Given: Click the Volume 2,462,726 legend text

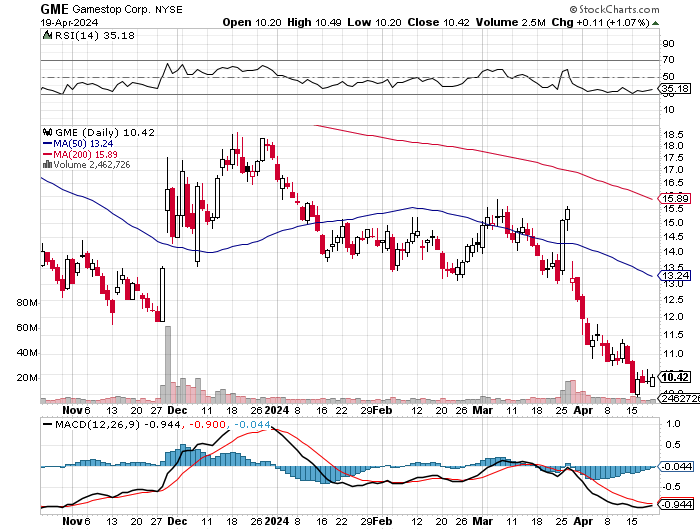Looking at the screenshot, I should (92, 165).
